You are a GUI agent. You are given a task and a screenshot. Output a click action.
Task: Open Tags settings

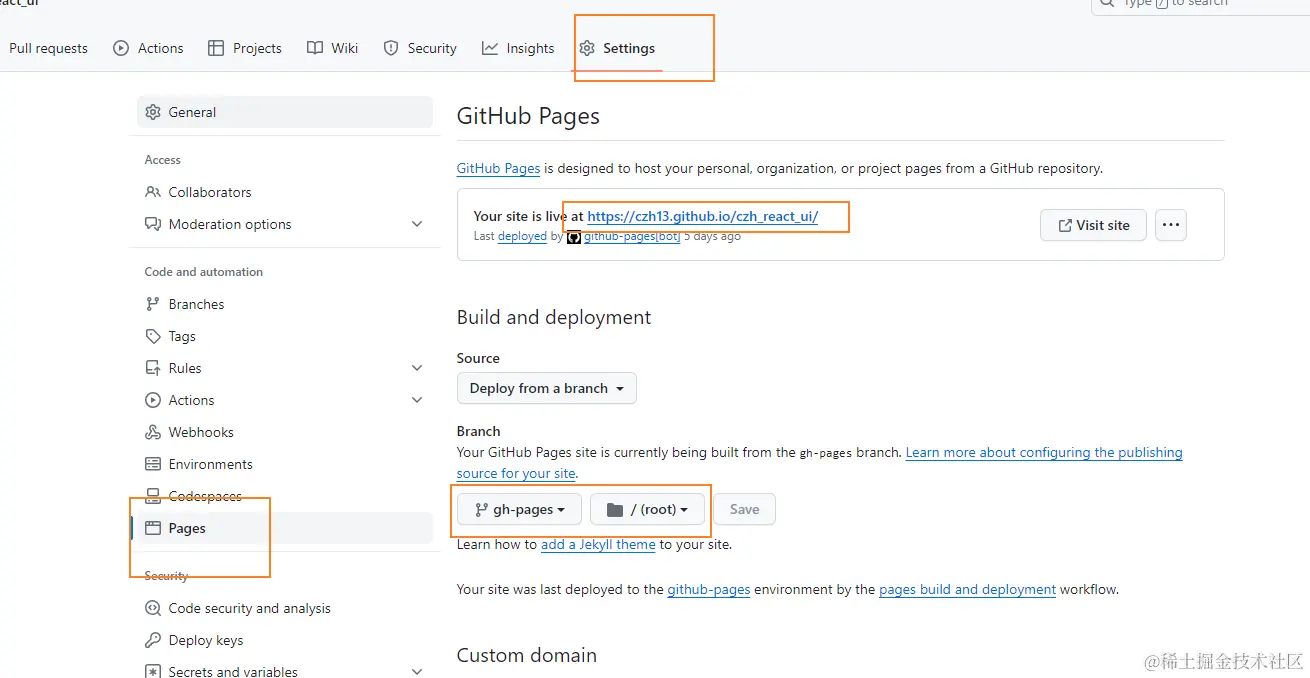click(285, 336)
